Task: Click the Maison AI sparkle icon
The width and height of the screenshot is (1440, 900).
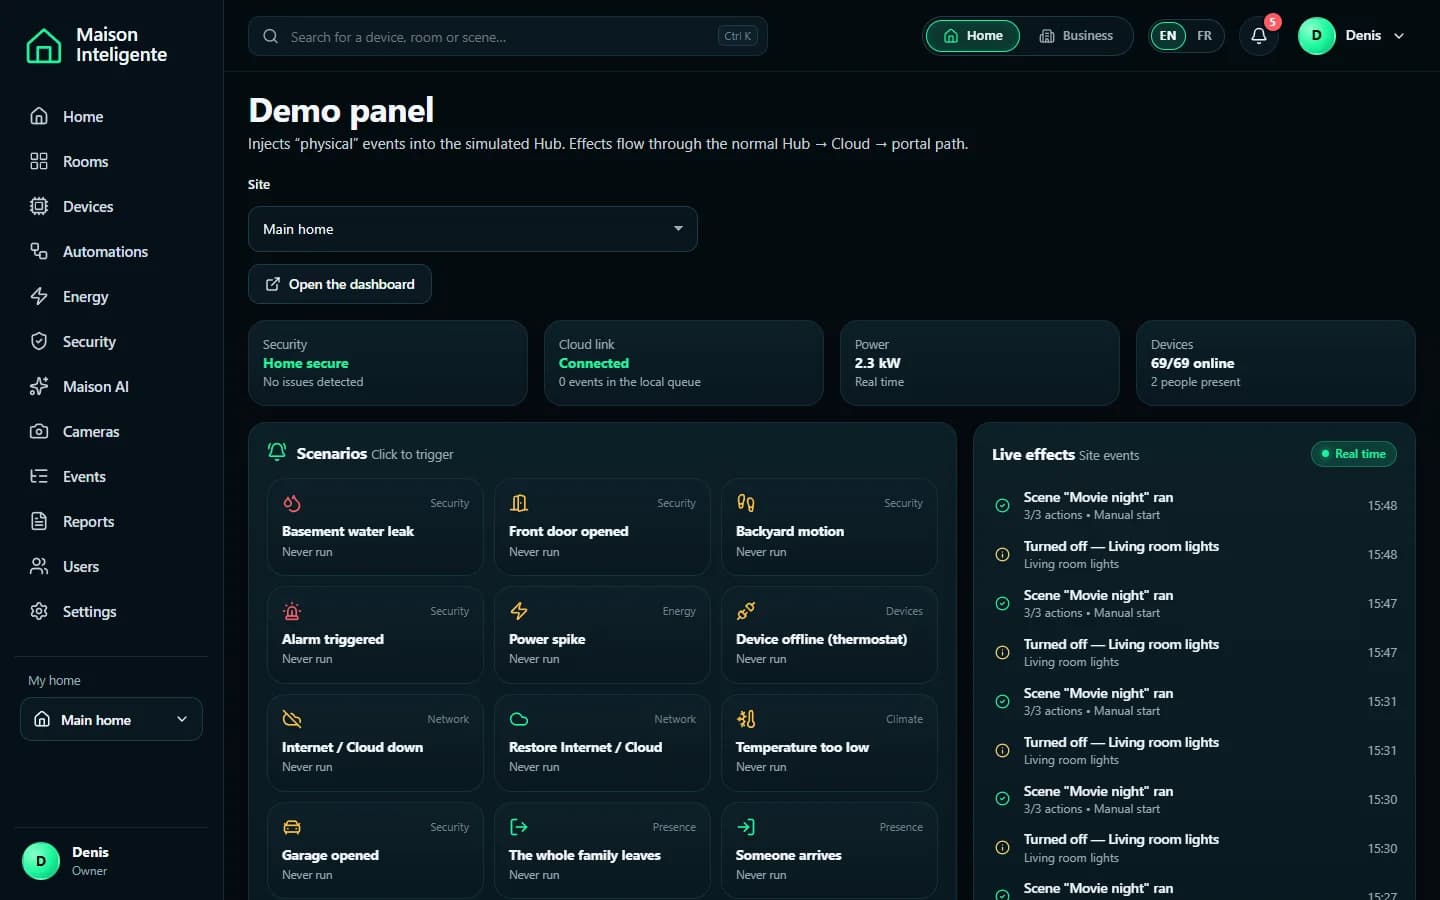Action: 39,386
